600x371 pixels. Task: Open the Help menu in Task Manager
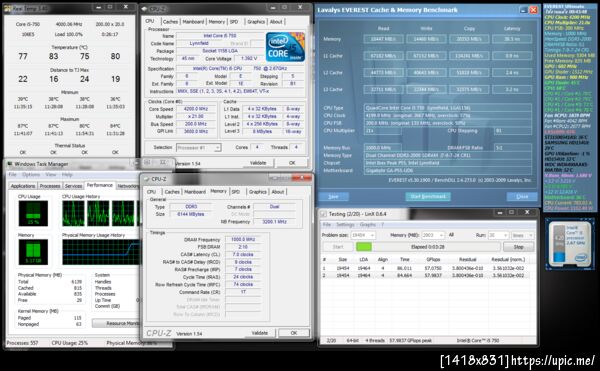[x=67, y=175]
